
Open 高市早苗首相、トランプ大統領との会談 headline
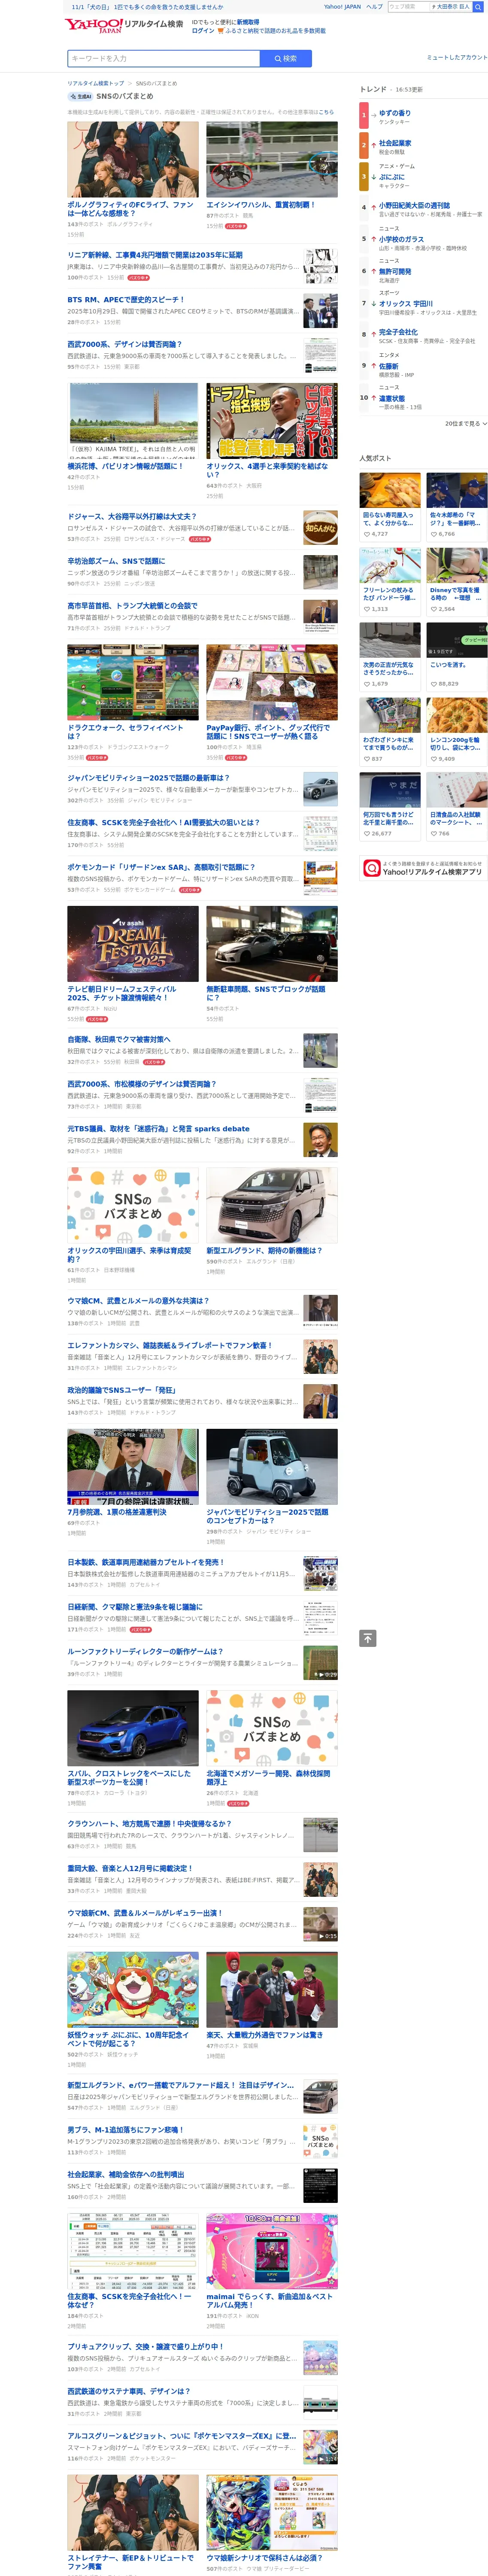click(132, 605)
